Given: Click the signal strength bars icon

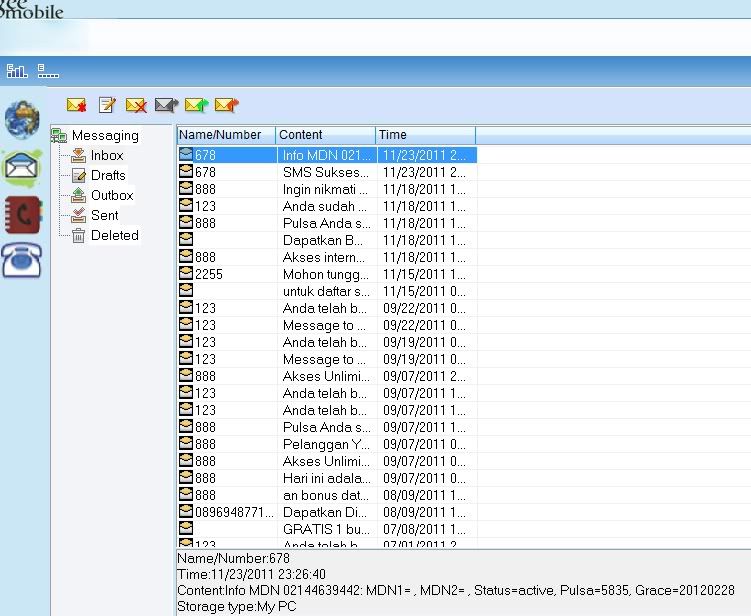Looking at the screenshot, I should coord(17,71).
